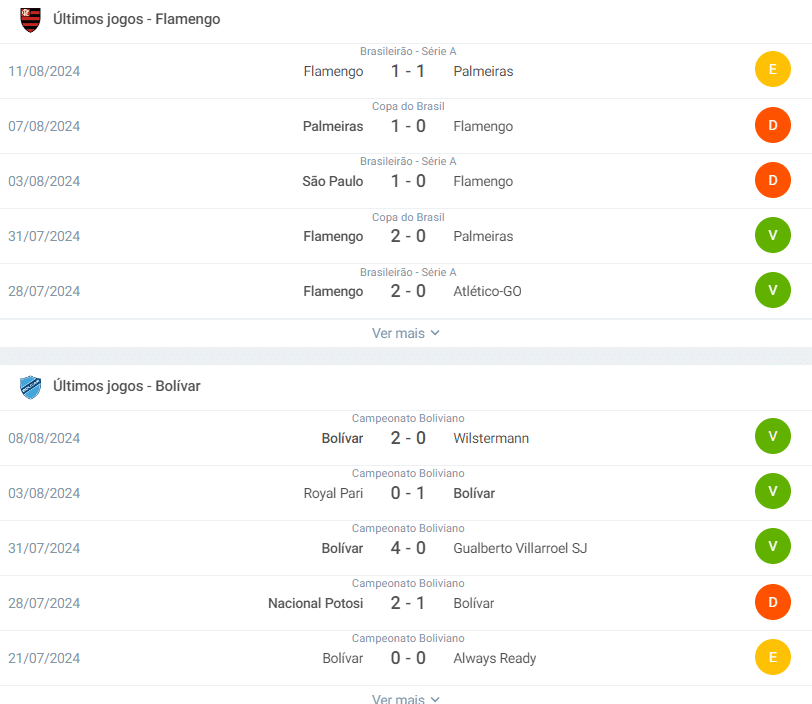Image resolution: width=812 pixels, height=704 pixels.
Task: Click the green V badge for Bolívar 2-0 Wilstermann
Action: point(773,437)
